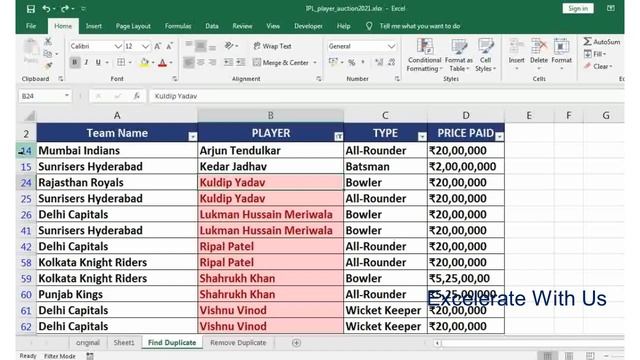Switch to the Formulas tab
The height and width of the screenshot is (360, 640).
pyautogui.click(x=178, y=26)
